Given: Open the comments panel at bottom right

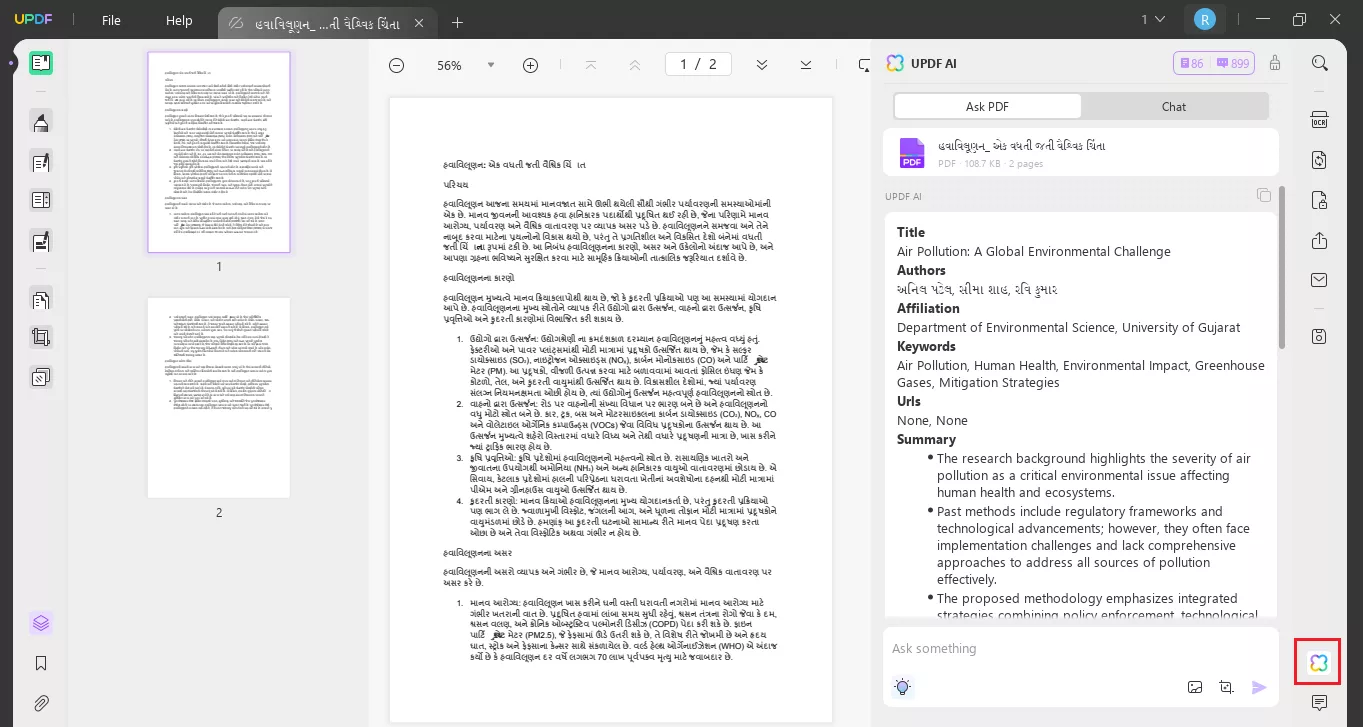Looking at the screenshot, I should [1320, 703].
